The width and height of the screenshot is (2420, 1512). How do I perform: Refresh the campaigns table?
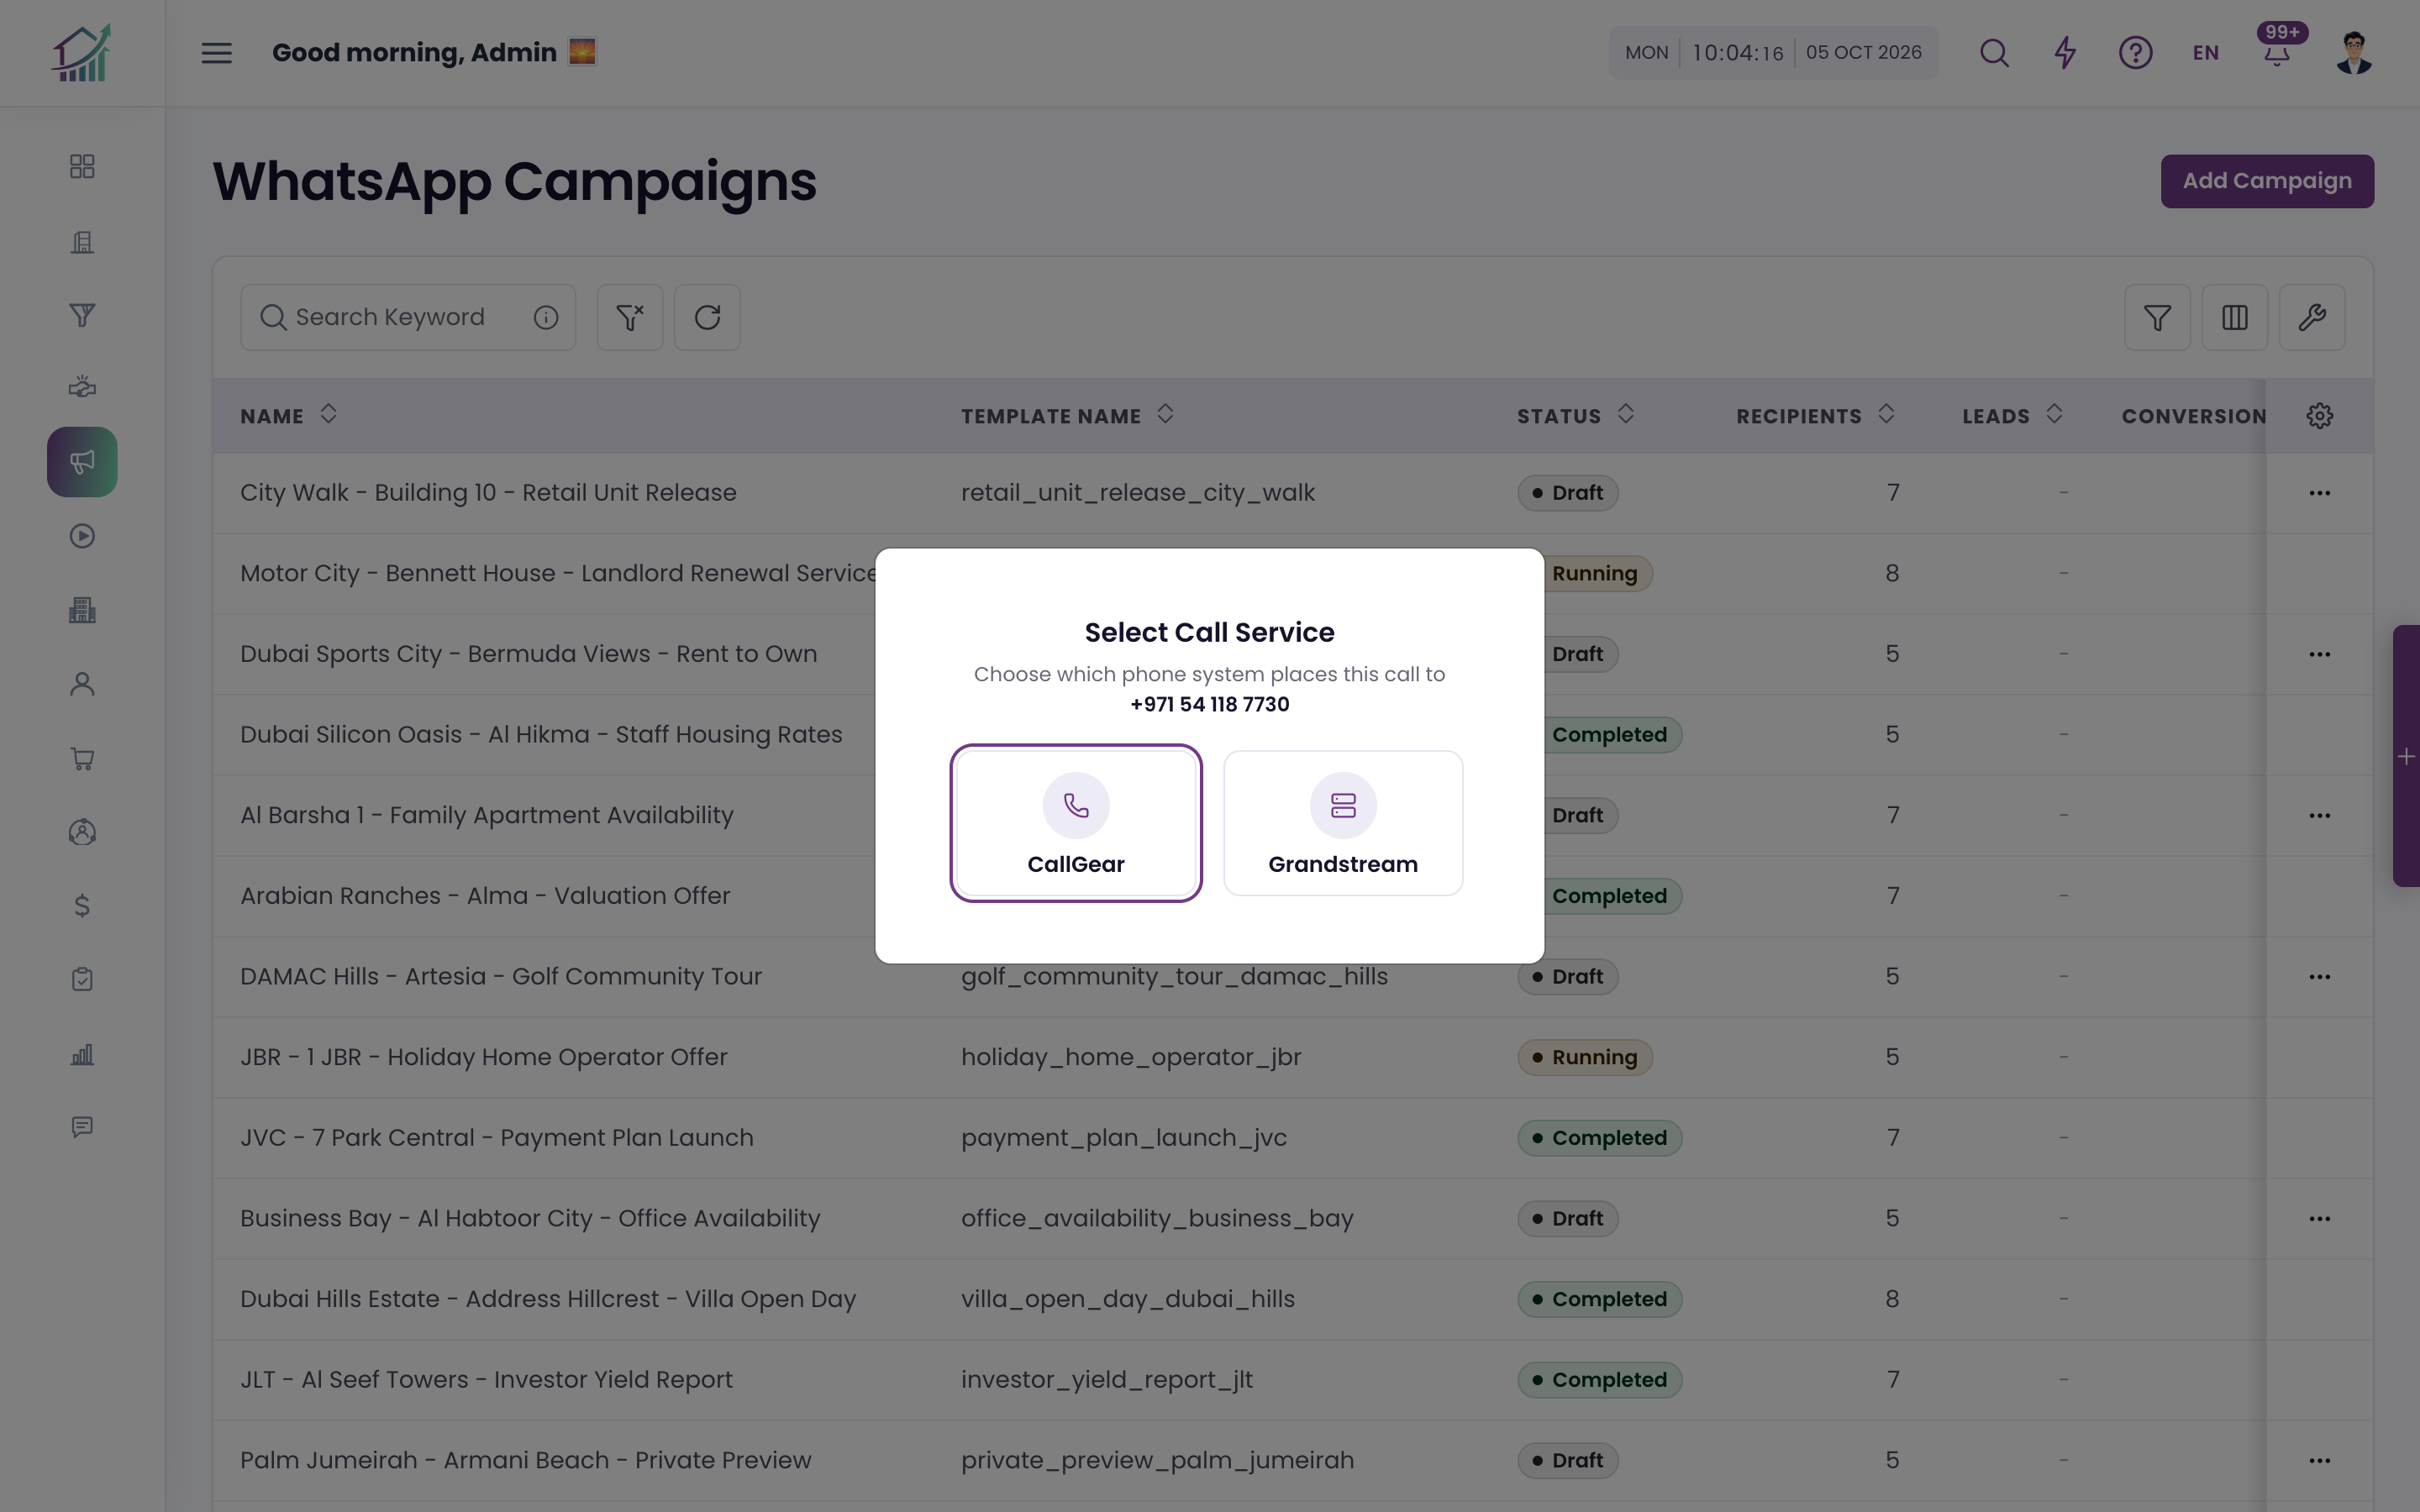(707, 317)
